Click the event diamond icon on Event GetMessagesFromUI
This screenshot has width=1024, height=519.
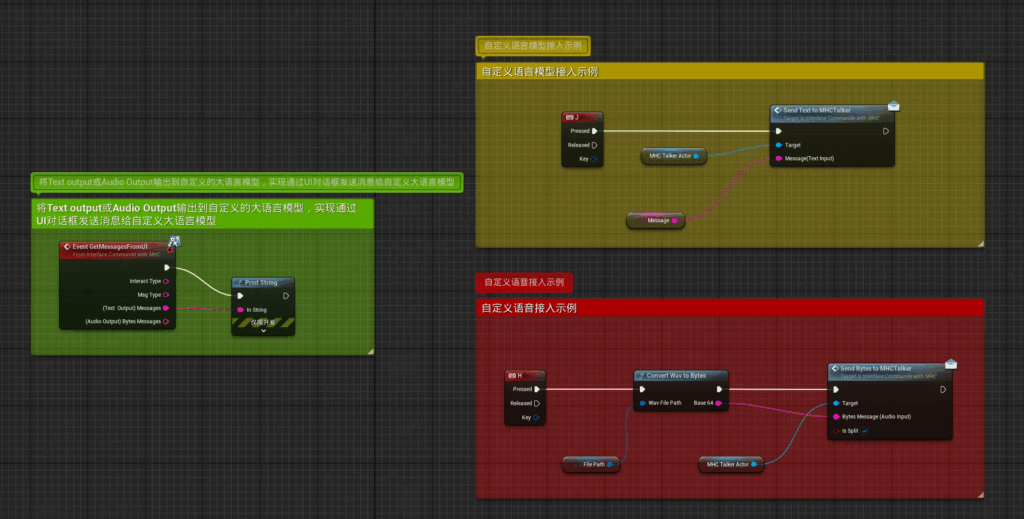coord(67,246)
